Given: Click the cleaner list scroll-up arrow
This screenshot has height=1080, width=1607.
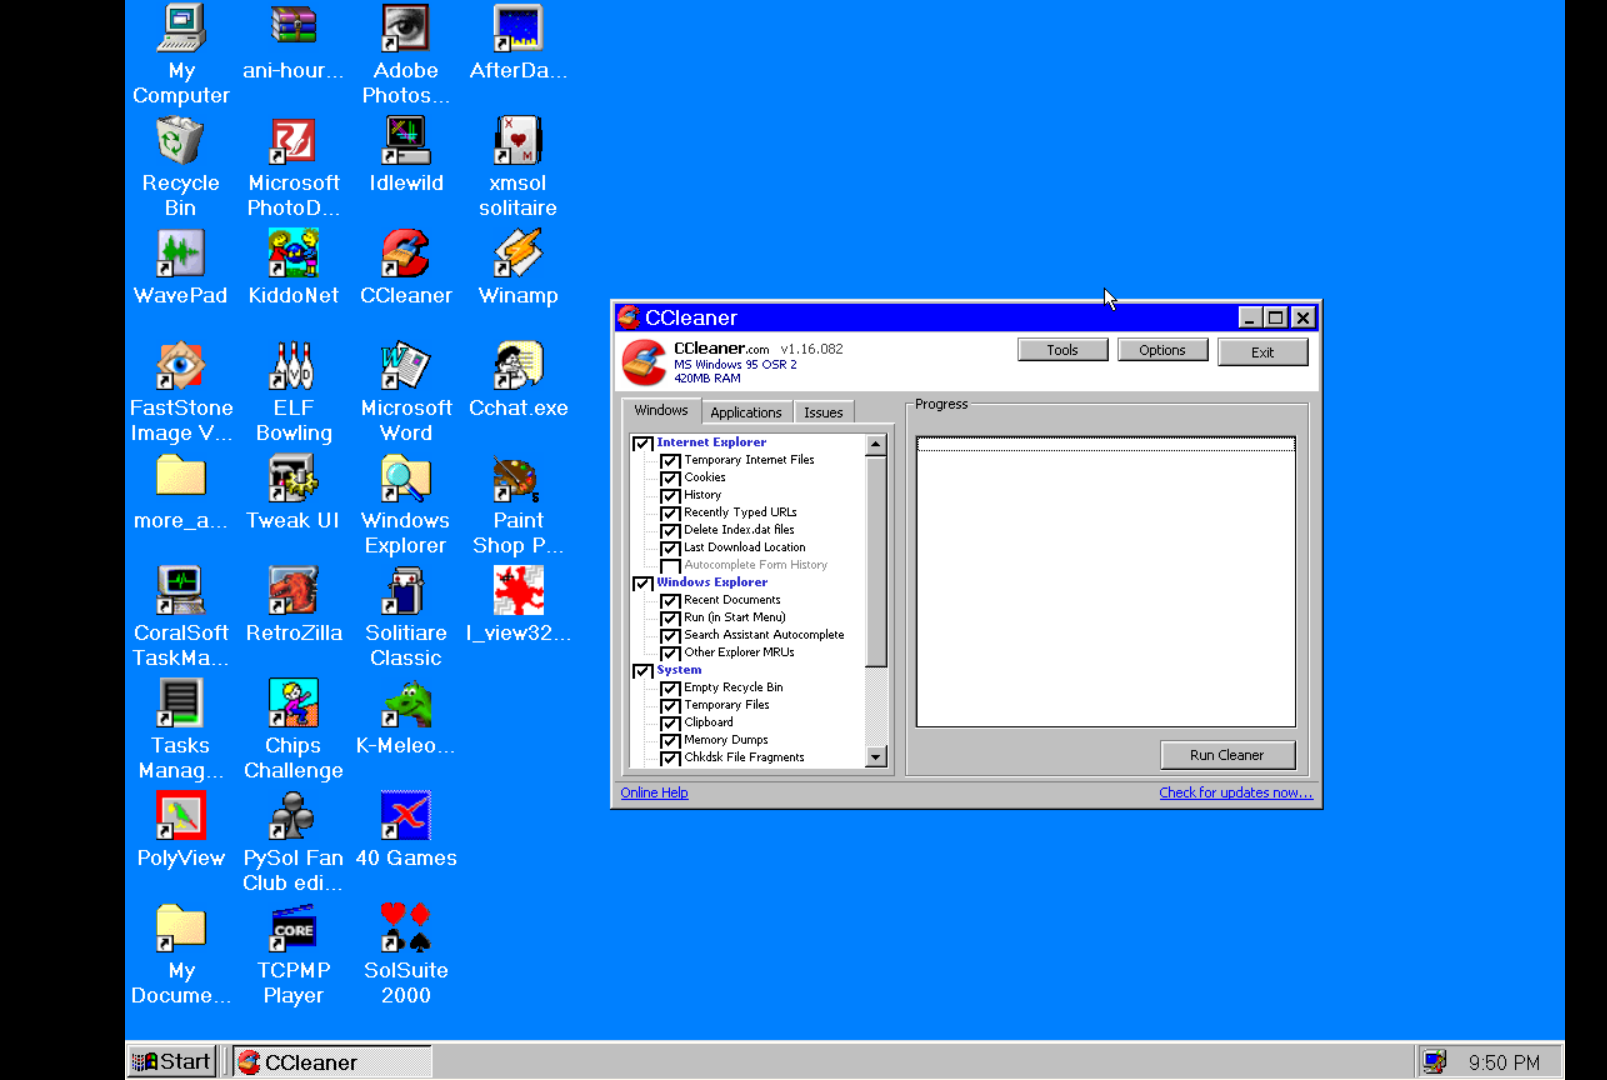Looking at the screenshot, I should tap(876, 445).
